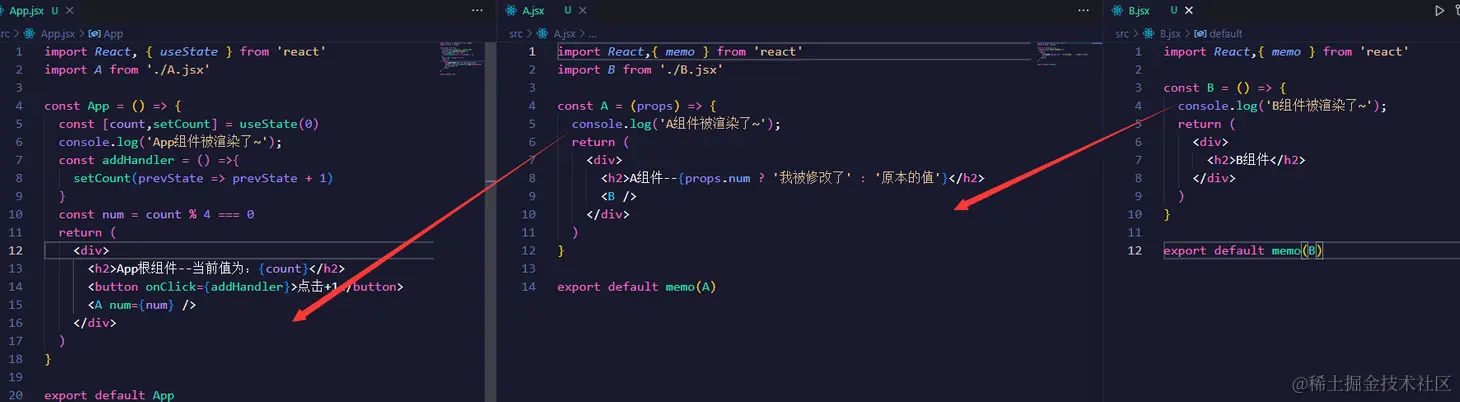The height and width of the screenshot is (402, 1460).
Task: Run code with play icon in B.jsx group
Action: (x=1439, y=11)
